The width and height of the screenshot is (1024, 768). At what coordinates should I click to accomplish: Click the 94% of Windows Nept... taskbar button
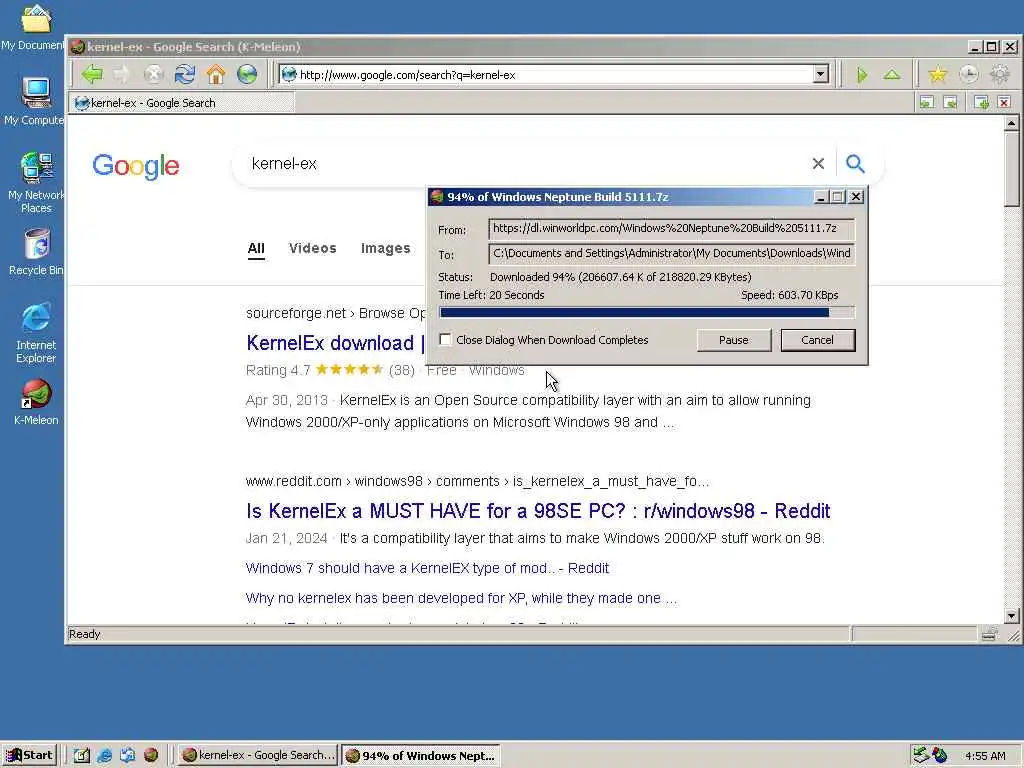[421, 755]
